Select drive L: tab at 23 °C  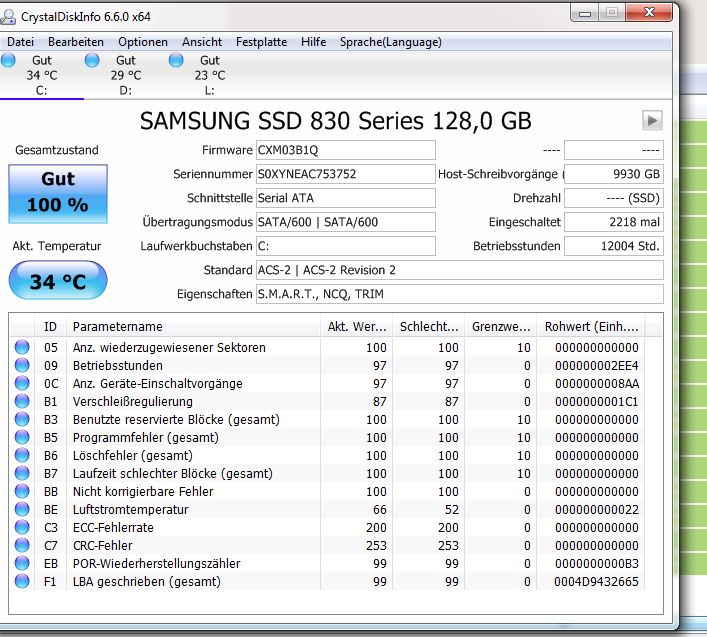click(x=209, y=75)
